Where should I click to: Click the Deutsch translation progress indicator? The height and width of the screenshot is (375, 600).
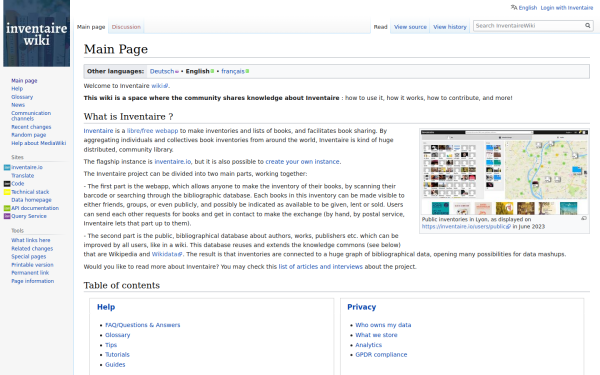point(177,72)
